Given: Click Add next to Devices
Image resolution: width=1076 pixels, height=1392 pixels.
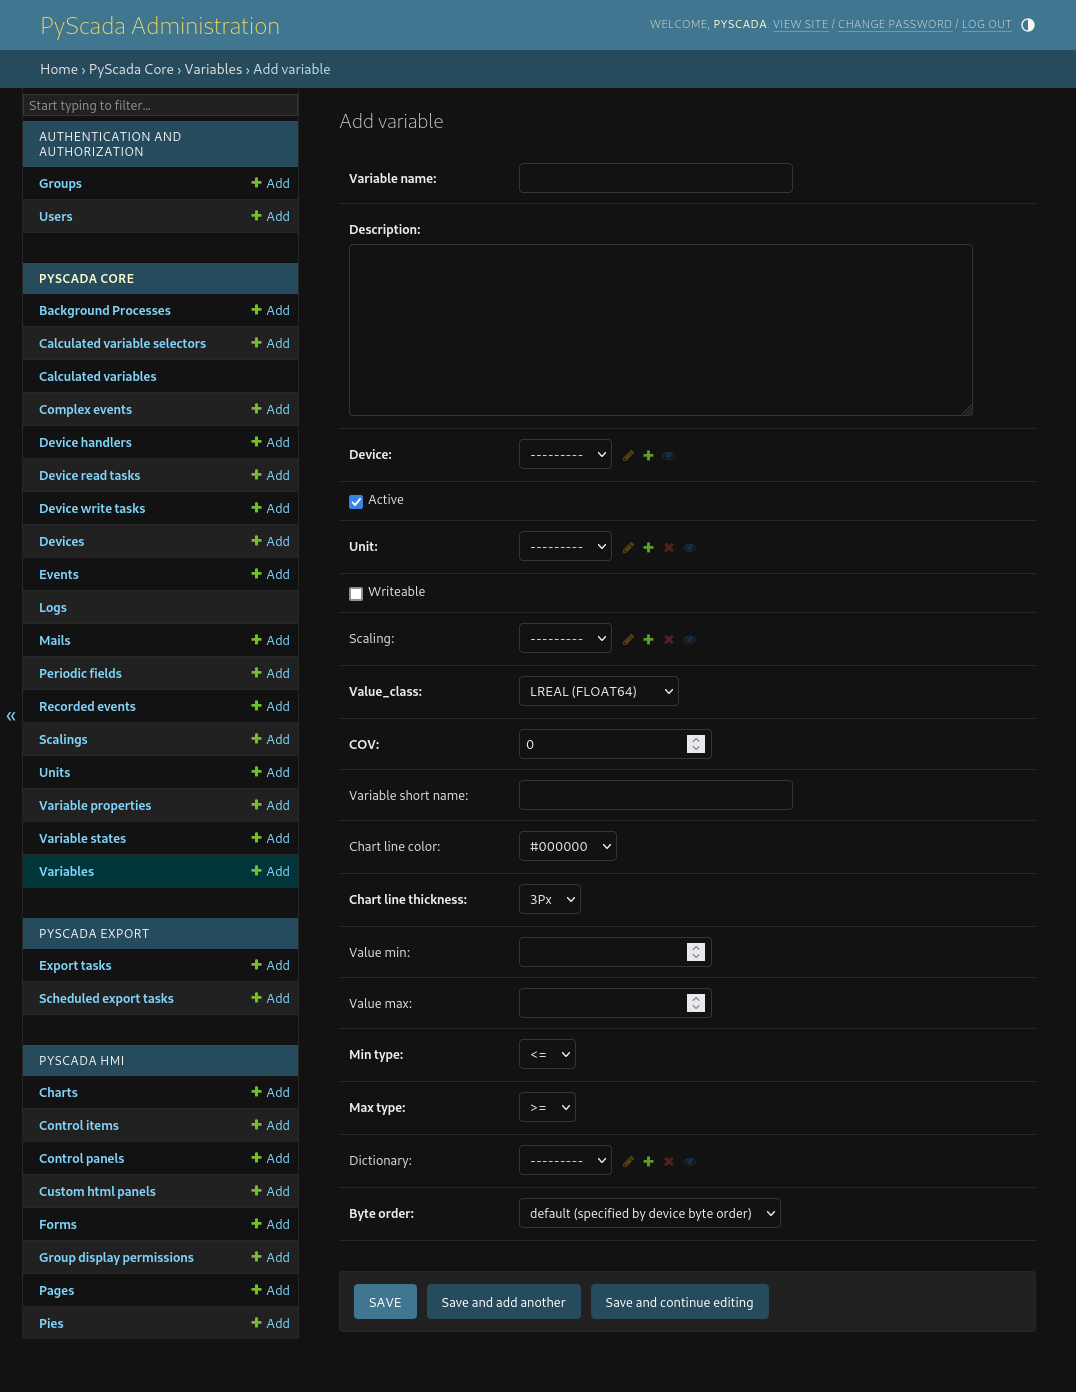Looking at the screenshot, I should (270, 541).
